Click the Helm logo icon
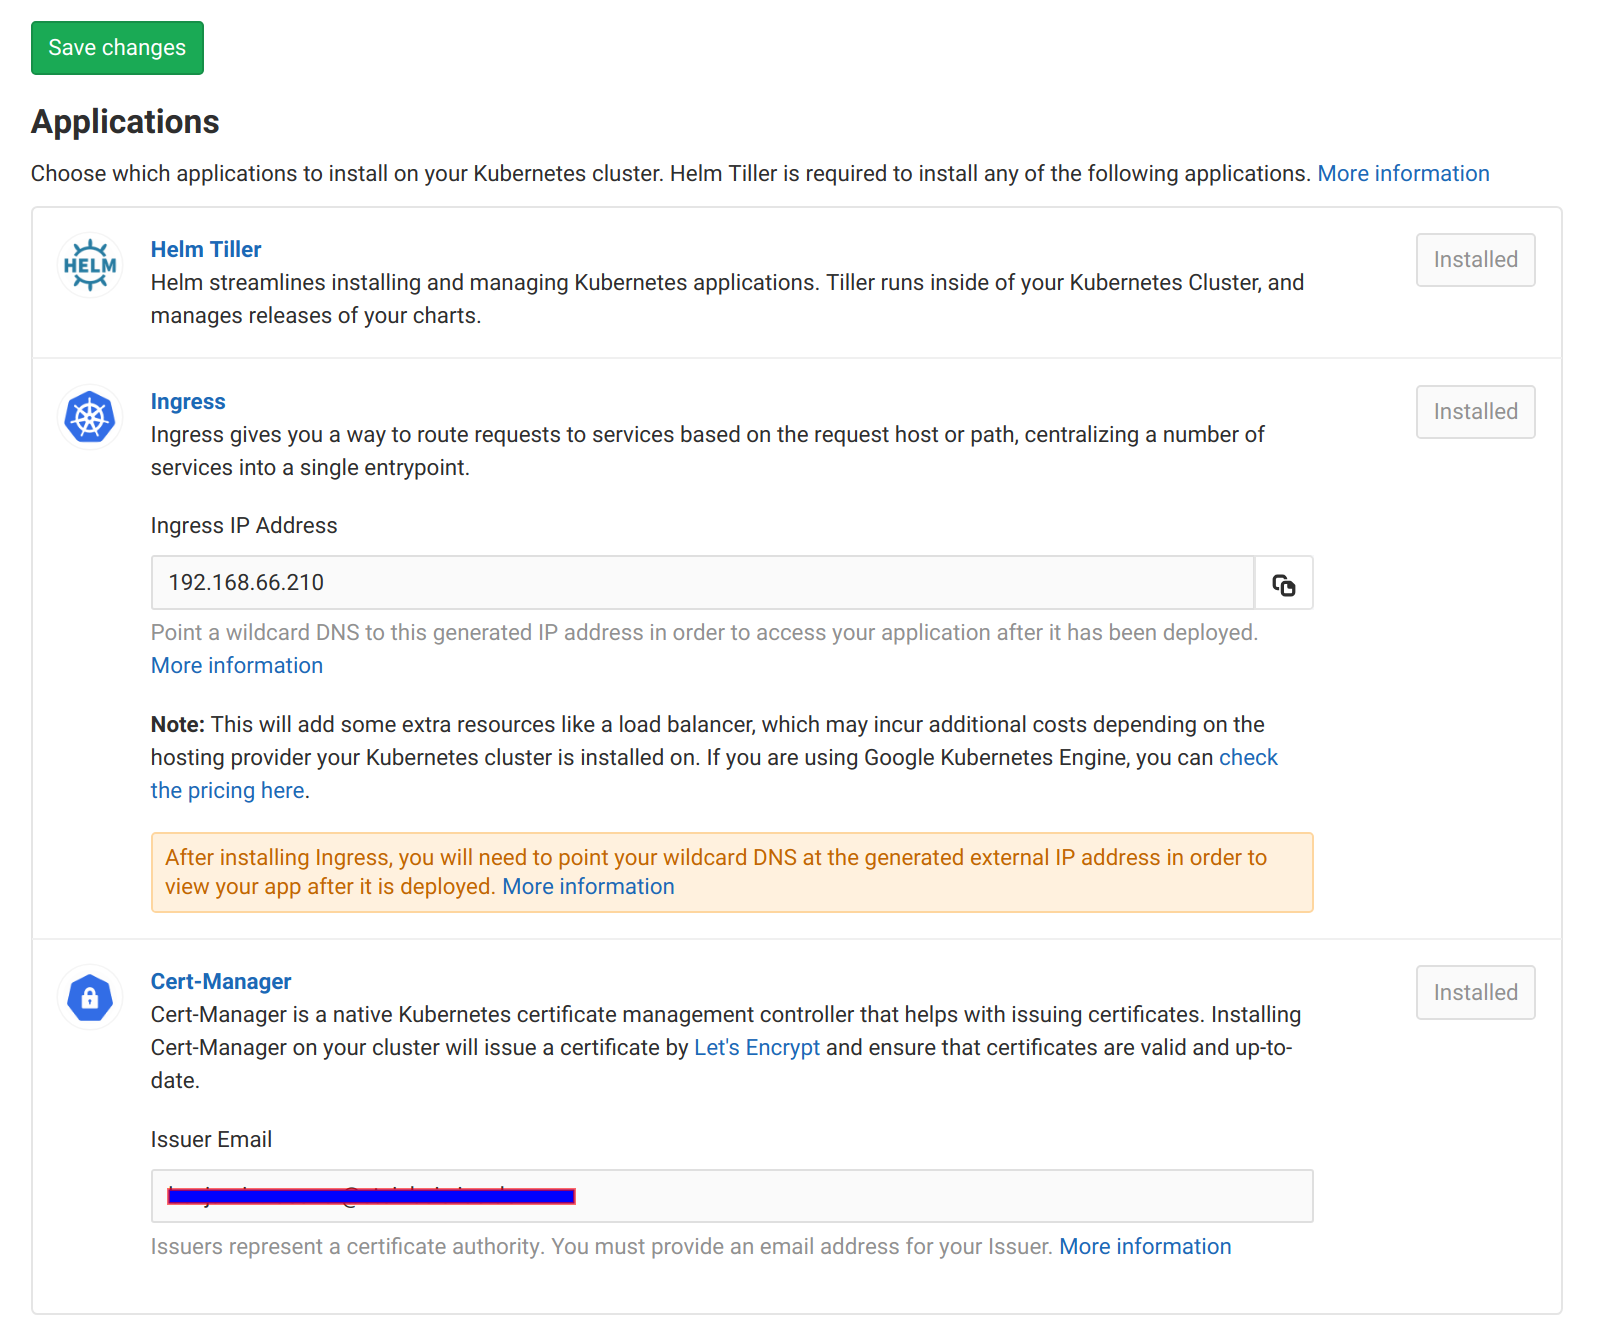 (90, 265)
